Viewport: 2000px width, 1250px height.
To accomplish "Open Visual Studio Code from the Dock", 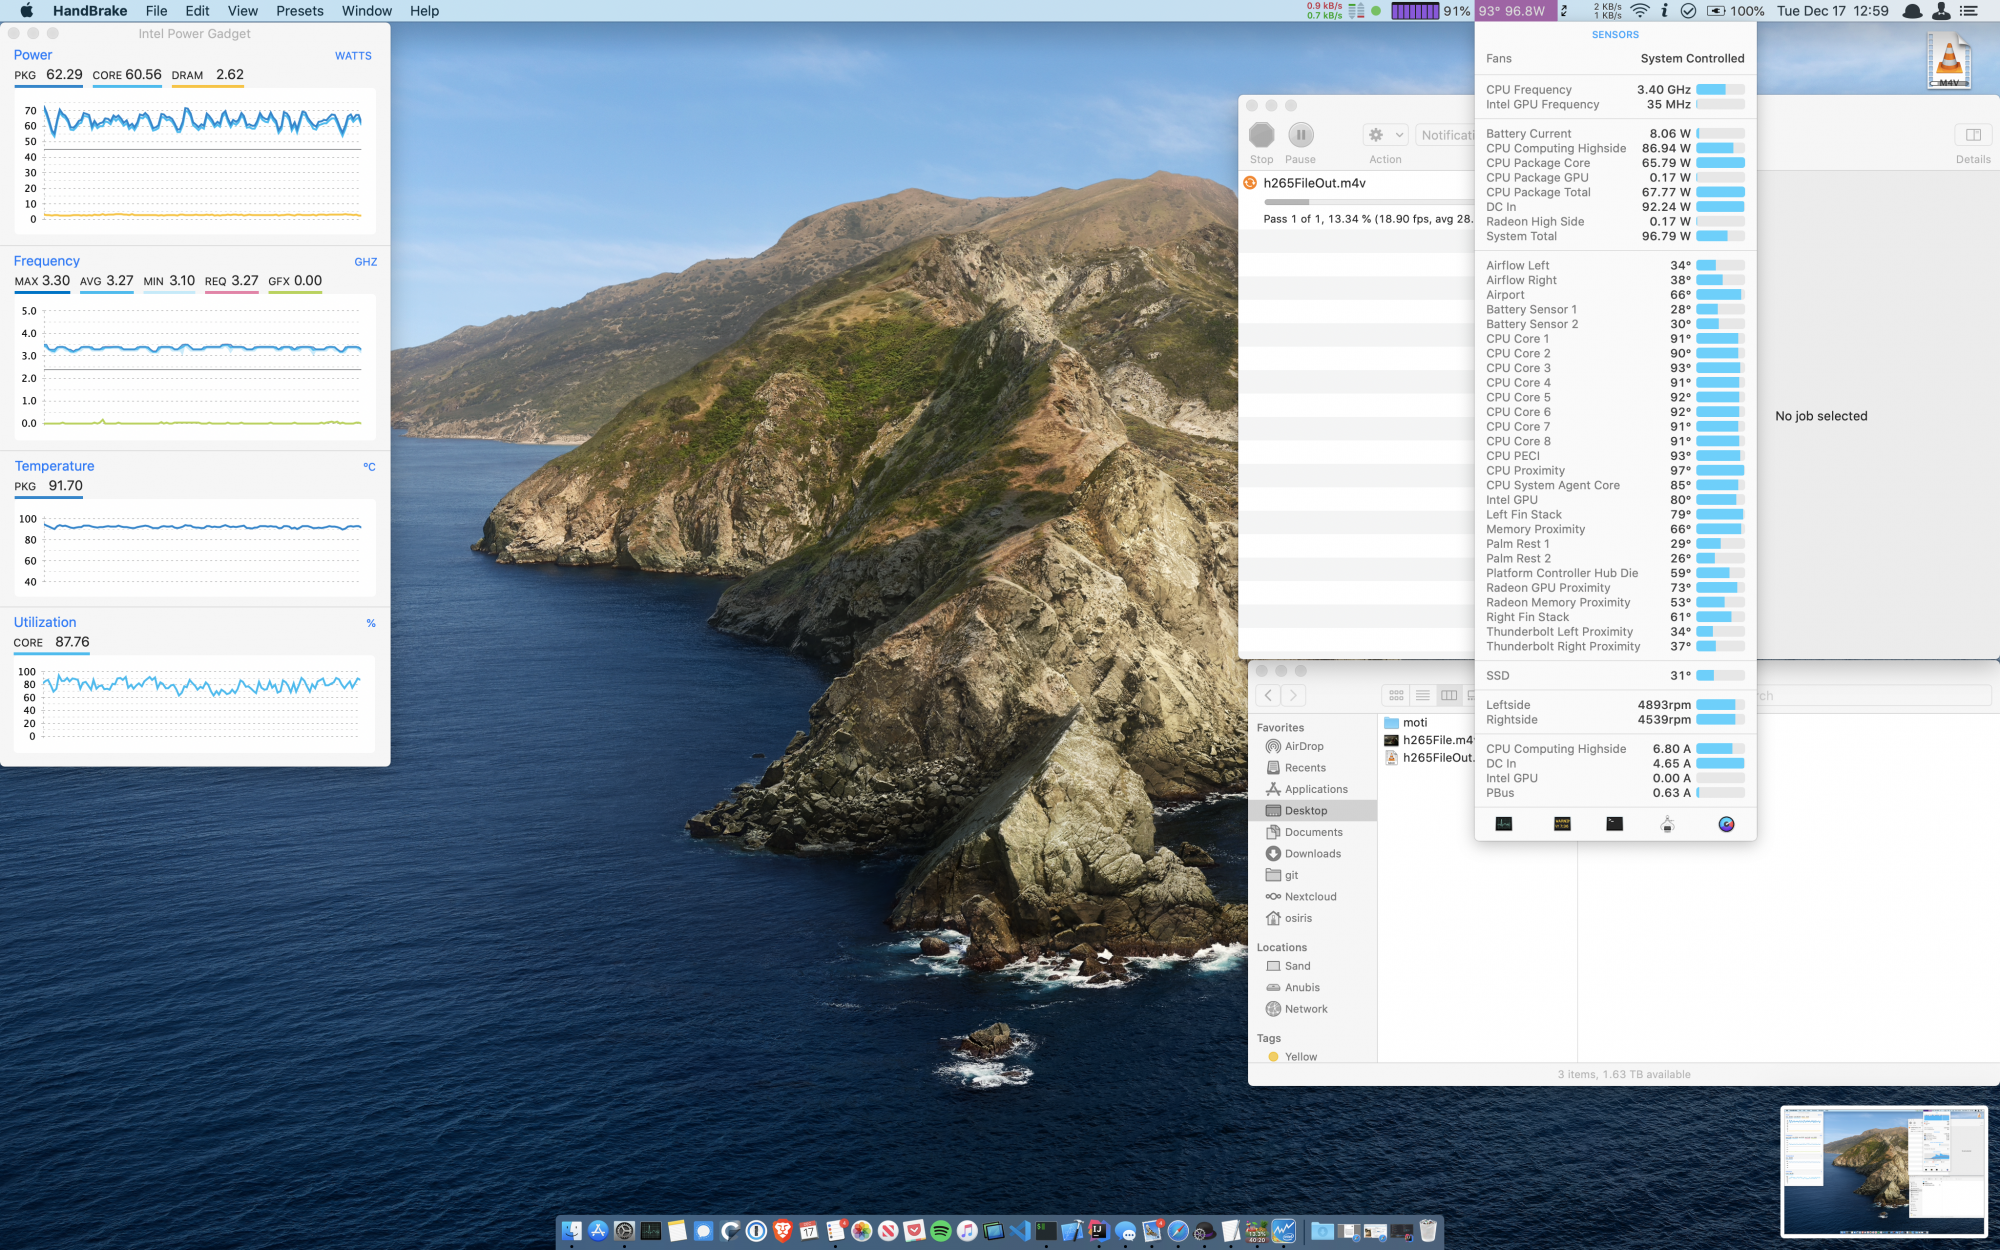I will pyautogui.click(x=1019, y=1231).
